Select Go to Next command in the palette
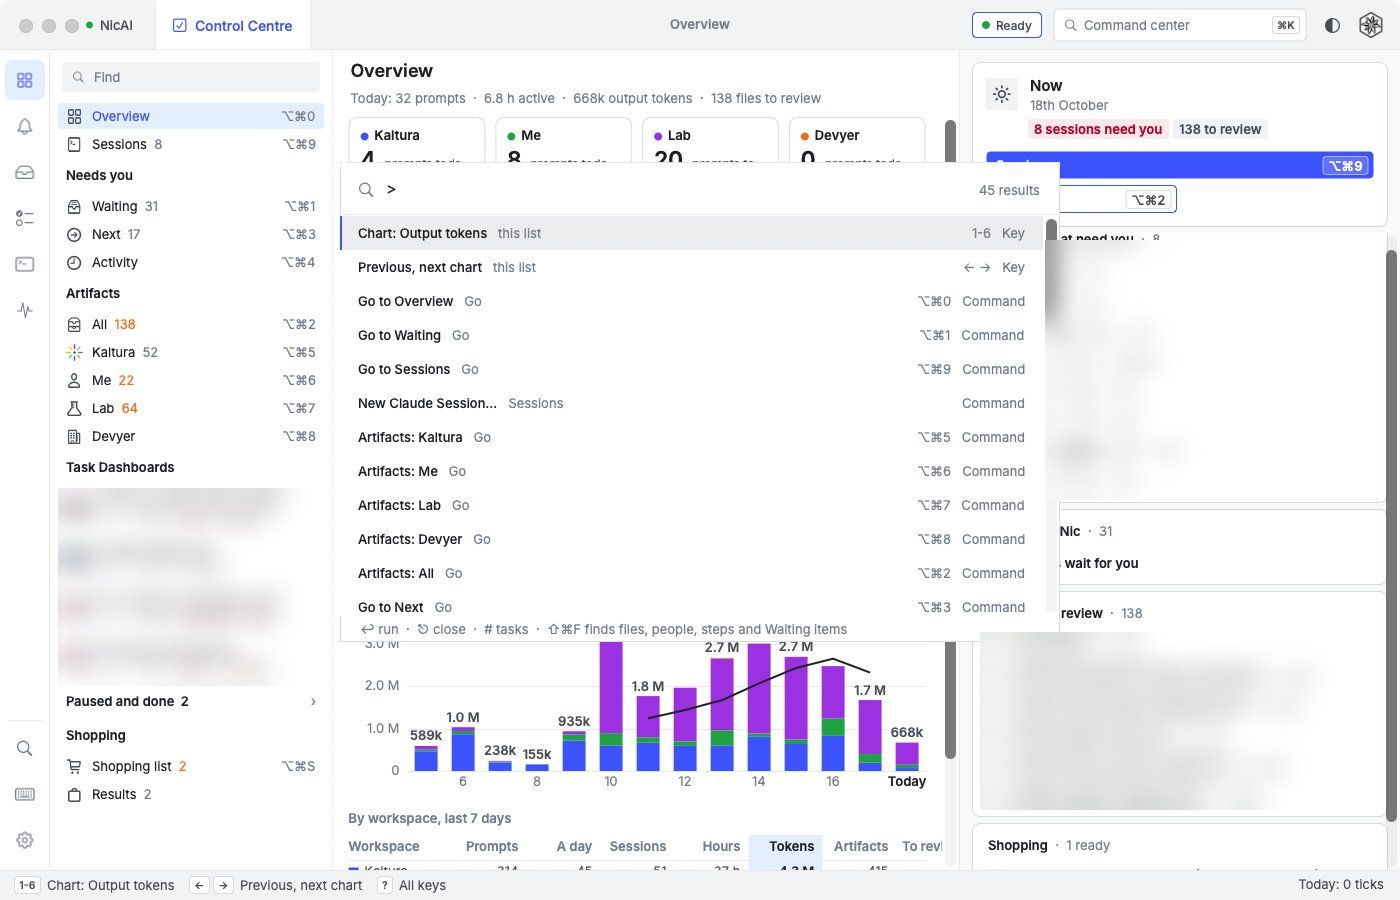 click(x=692, y=607)
